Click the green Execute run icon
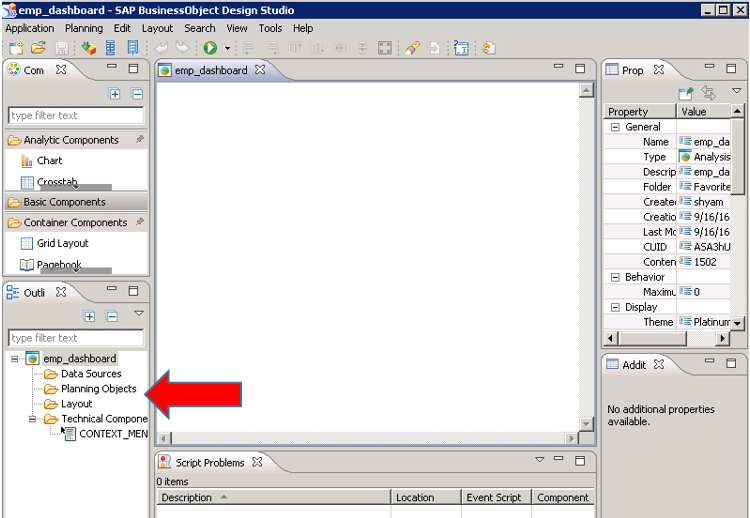Viewport: 750px width, 518px height. 210,48
